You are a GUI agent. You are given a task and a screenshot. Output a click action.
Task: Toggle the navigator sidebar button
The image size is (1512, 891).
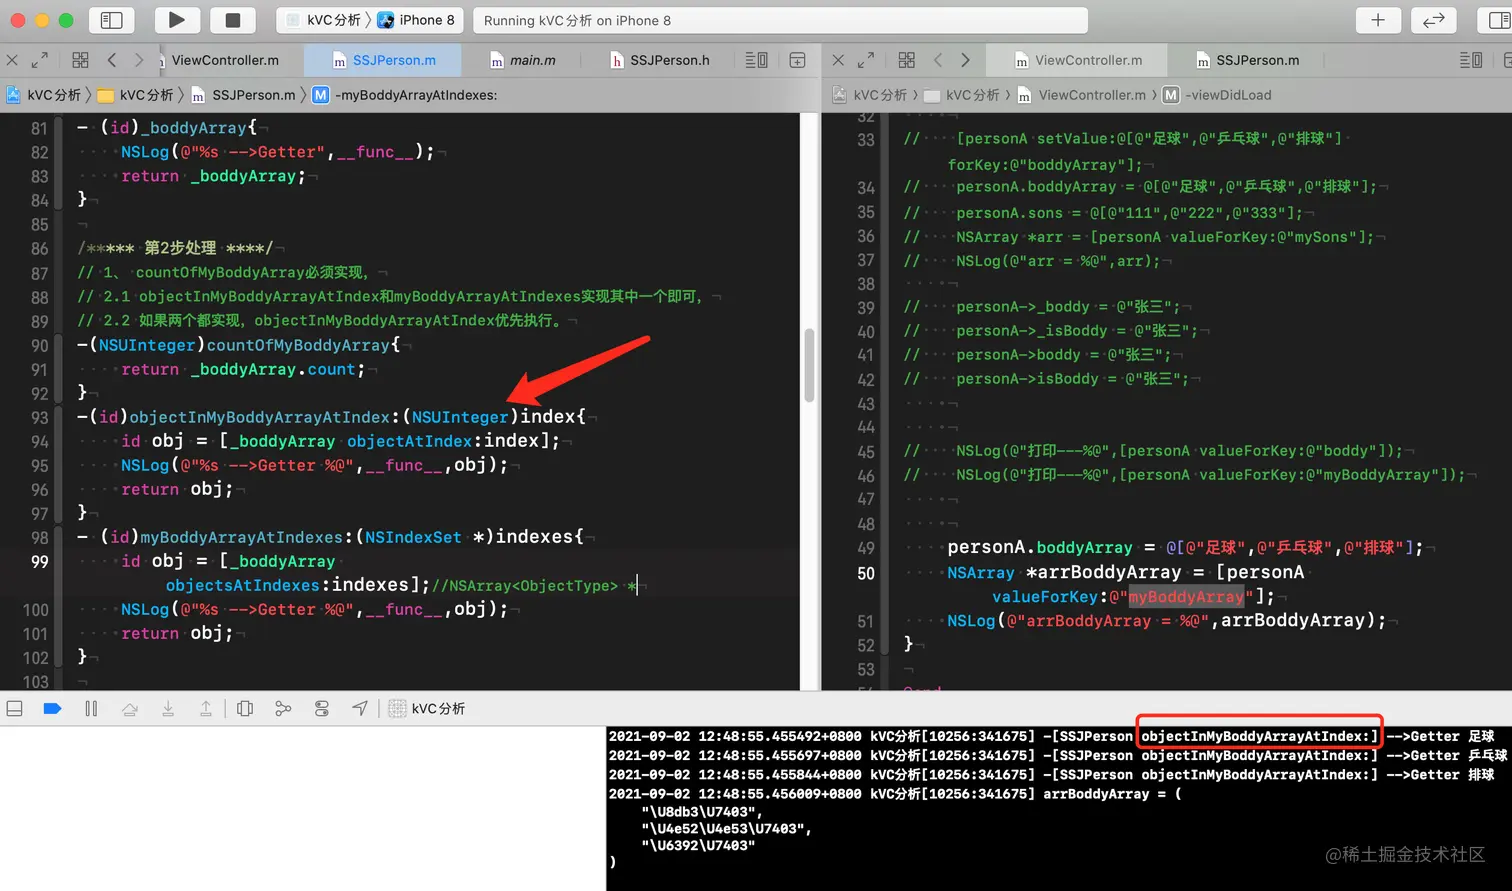112,20
